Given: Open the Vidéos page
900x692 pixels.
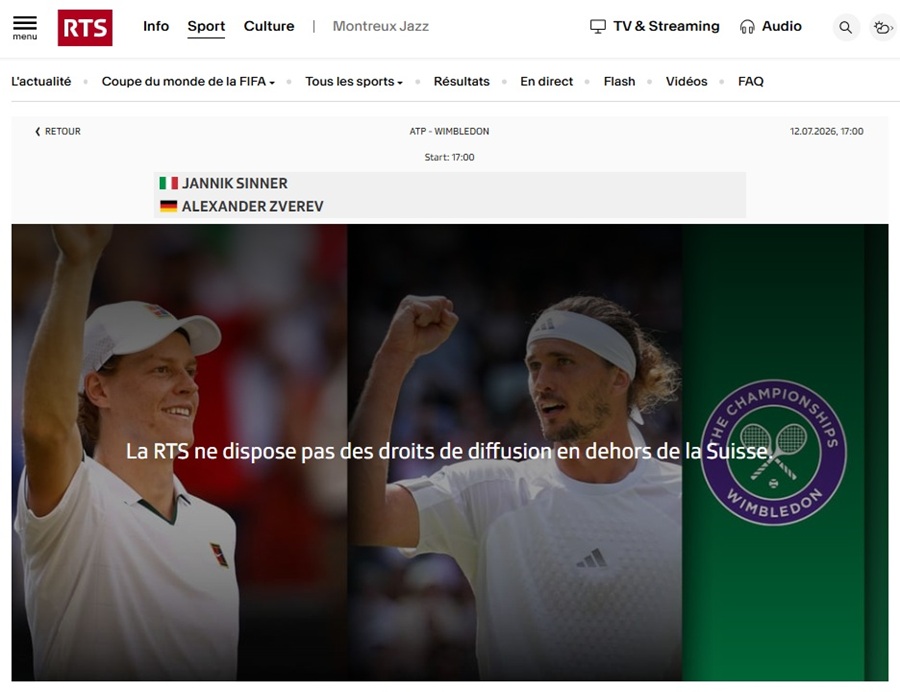Looking at the screenshot, I should (x=686, y=81).
